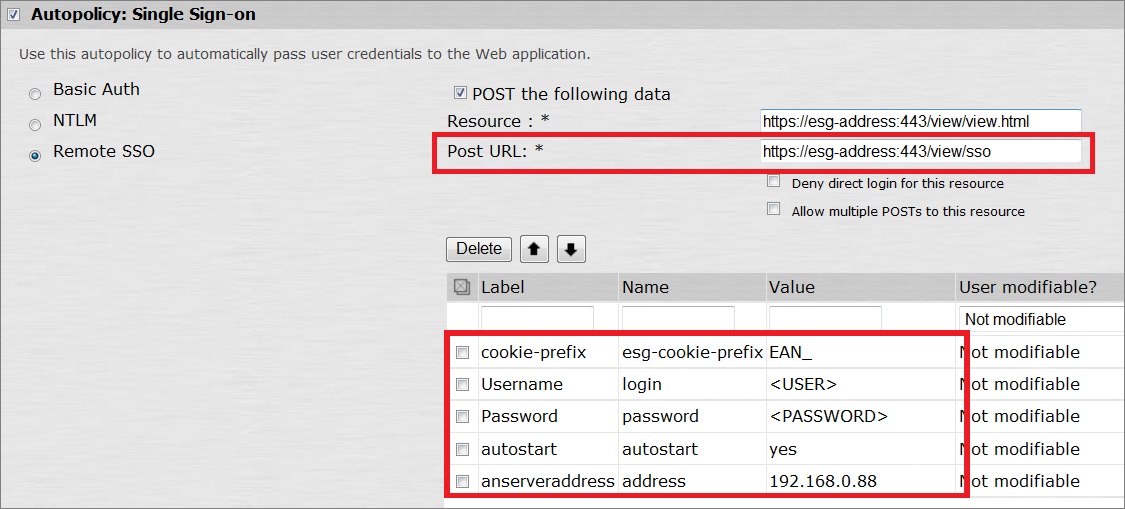The image size is (1125, 509).
Task: Toggle the Autopolicy: Single Sign-on checkbox
Action: click(x=14, y=15)
